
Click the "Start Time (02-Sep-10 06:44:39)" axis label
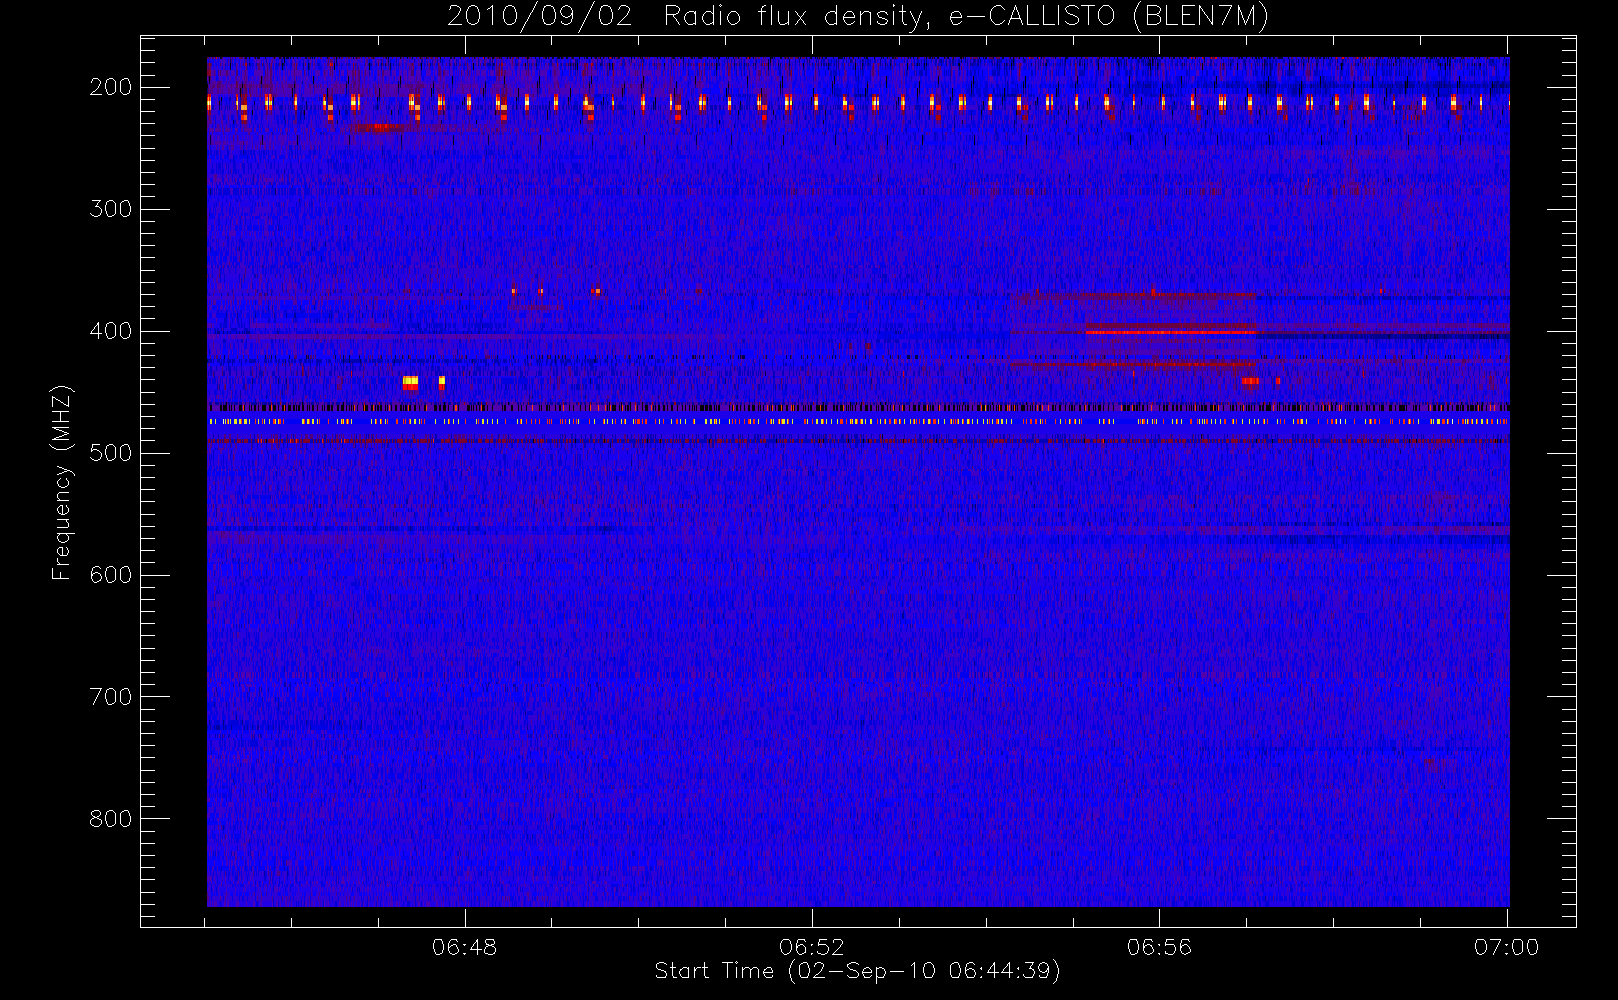[x=857, y=971]
